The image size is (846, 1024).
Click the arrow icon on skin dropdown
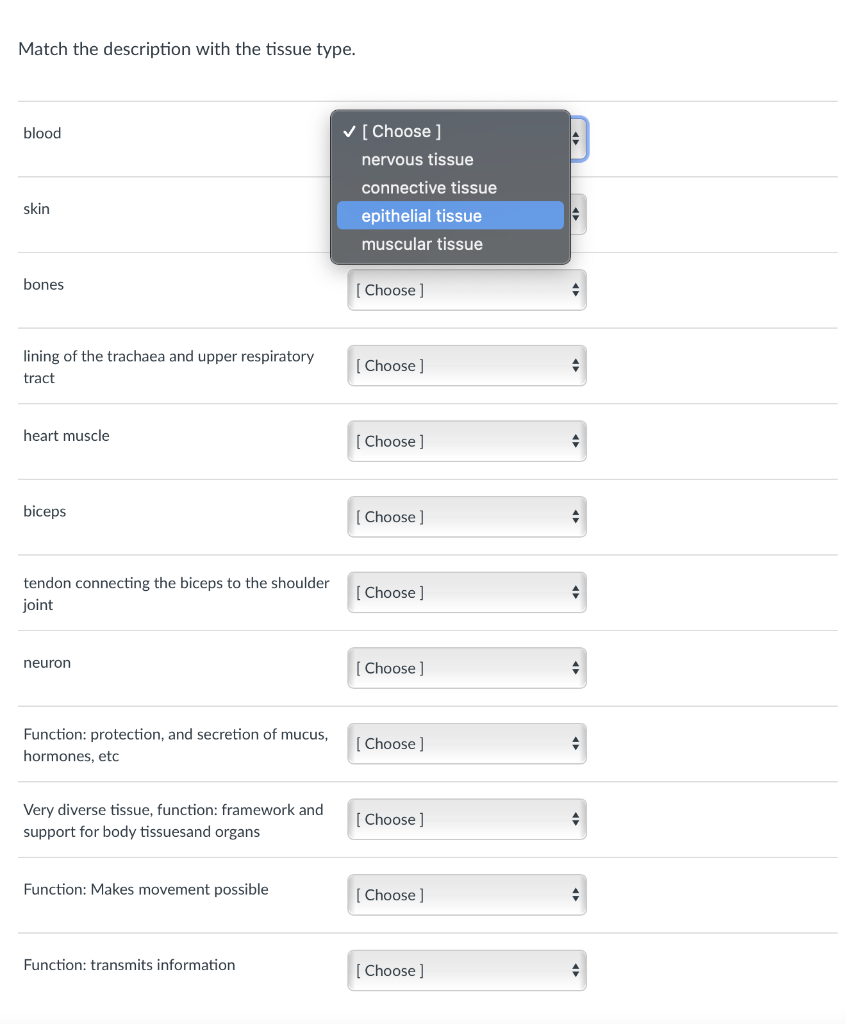click(x=576, y=214)
